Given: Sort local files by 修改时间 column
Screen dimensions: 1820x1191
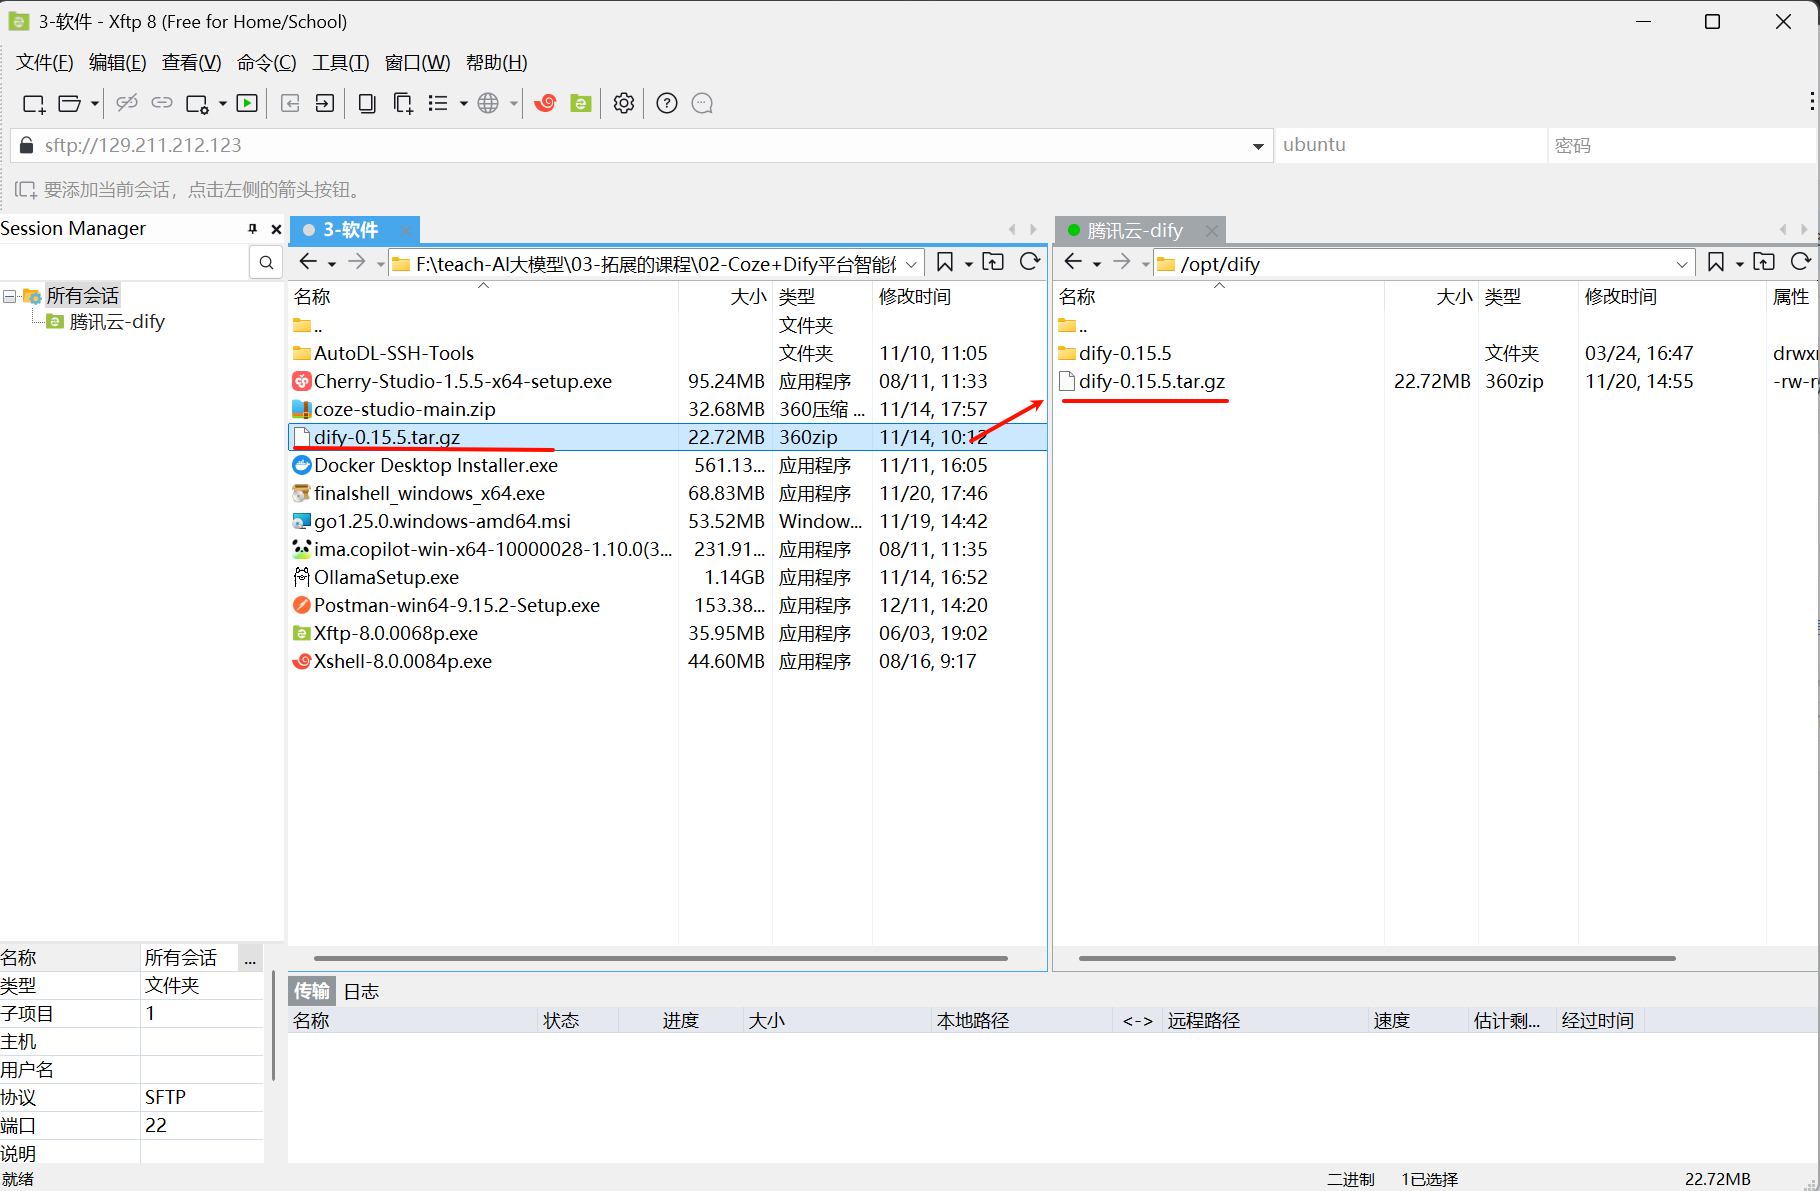Looking at the screenshot, I should 915,296.
